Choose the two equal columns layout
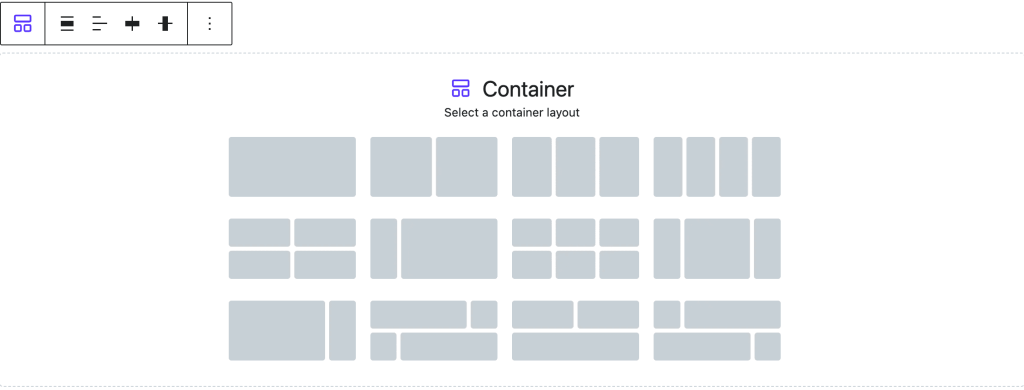Viewport: 1024px width, 390px height. tap(434, 167)
